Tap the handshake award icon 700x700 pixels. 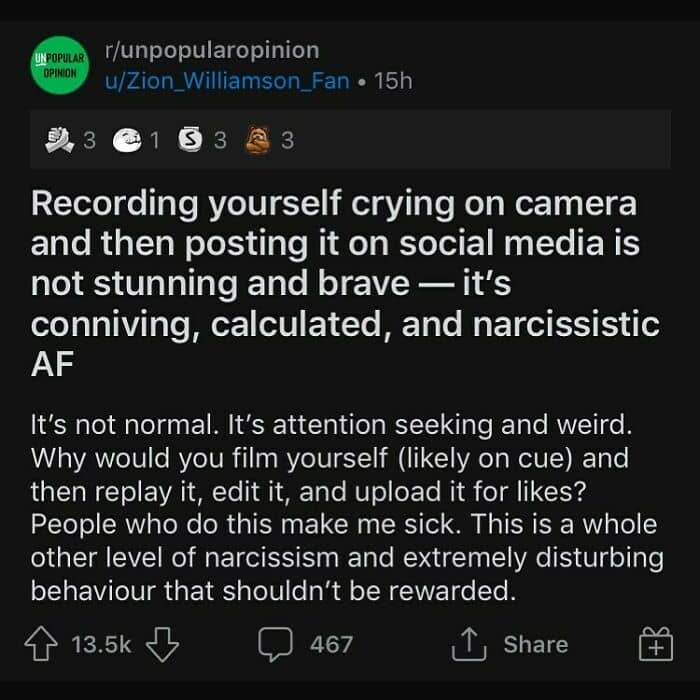(x=60, y=141)
